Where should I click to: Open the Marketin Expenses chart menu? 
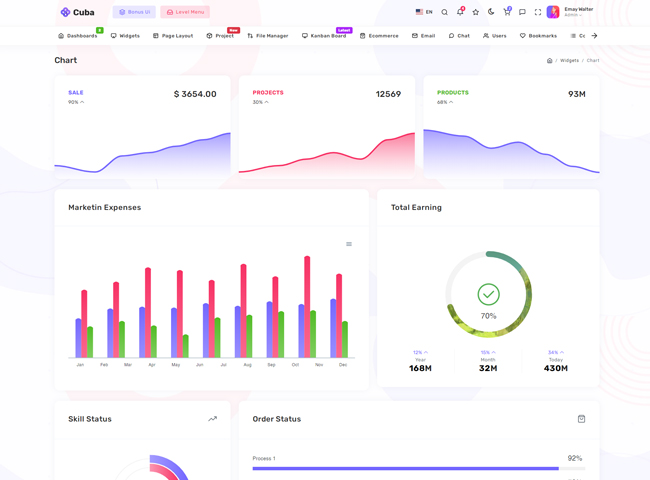click(x=349, y=244)
